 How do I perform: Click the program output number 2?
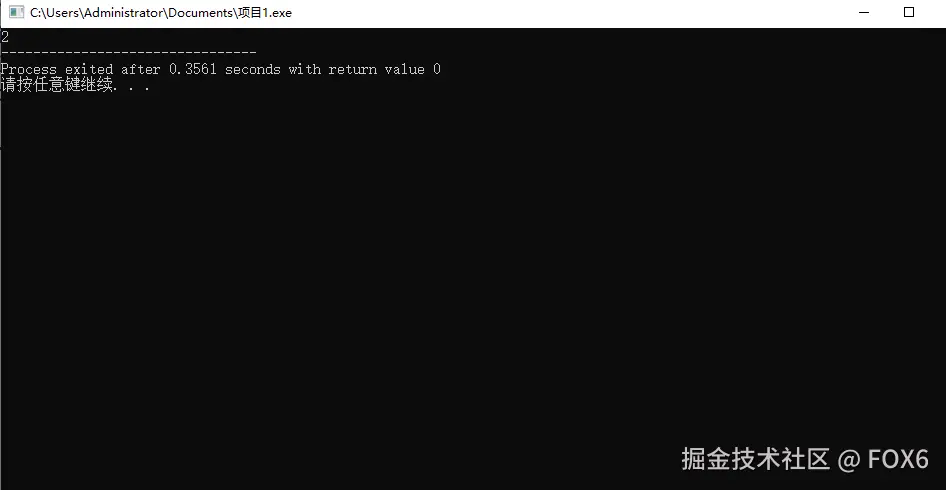coord(5,37)
